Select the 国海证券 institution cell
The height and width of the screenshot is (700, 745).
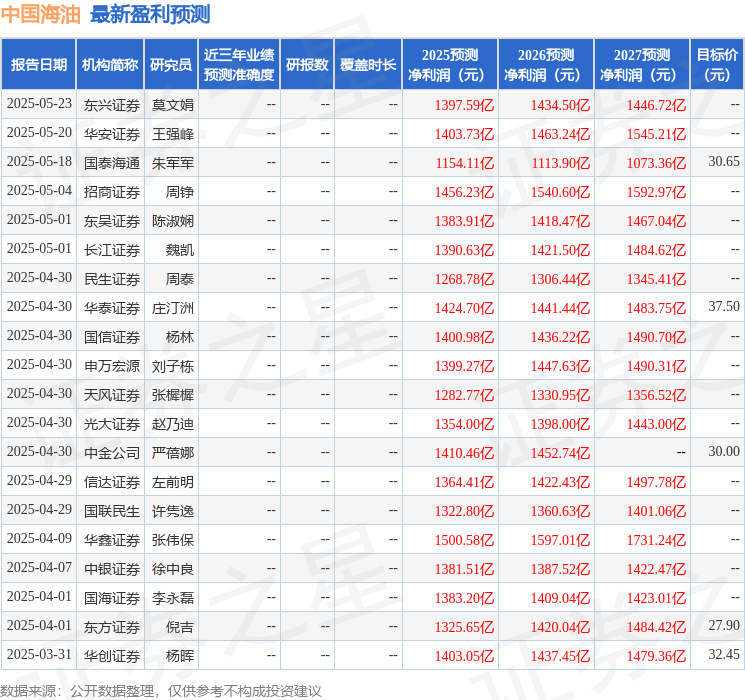[112, 597]
